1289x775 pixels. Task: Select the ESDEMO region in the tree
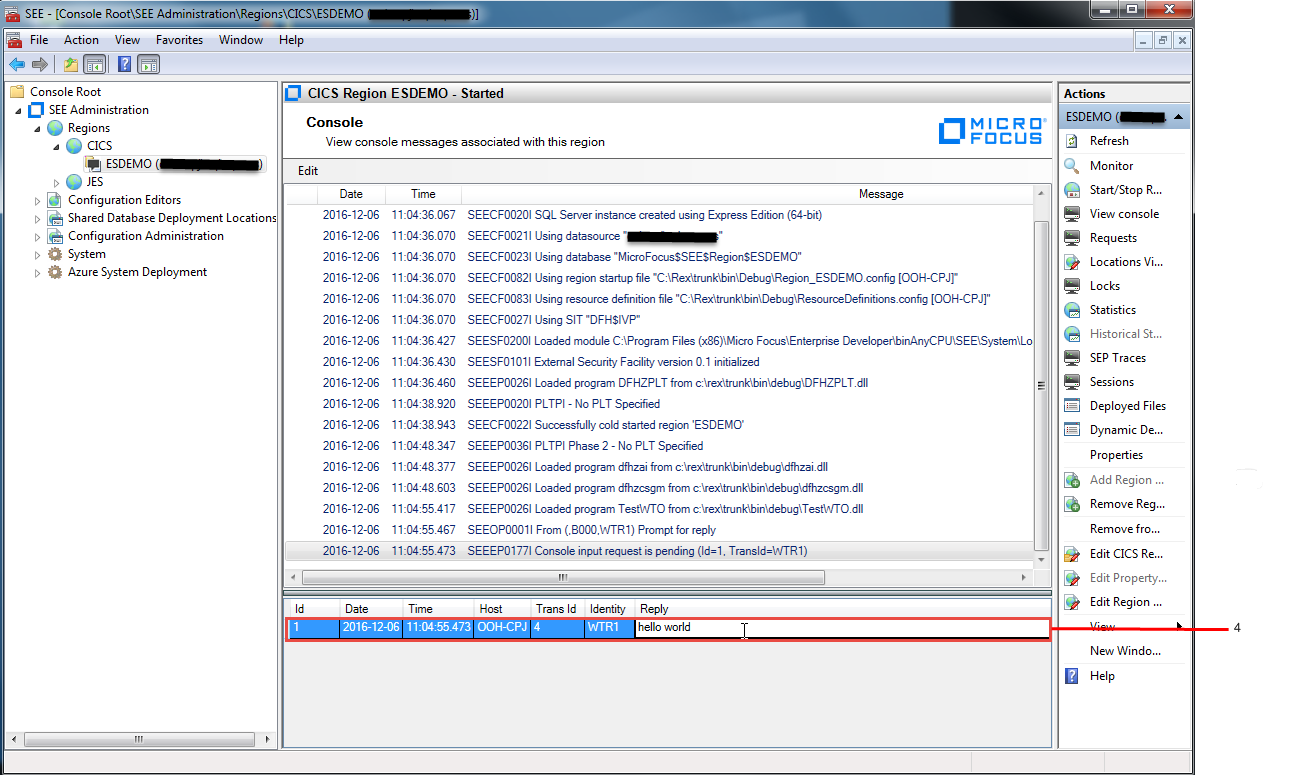[x=184, y=164]
